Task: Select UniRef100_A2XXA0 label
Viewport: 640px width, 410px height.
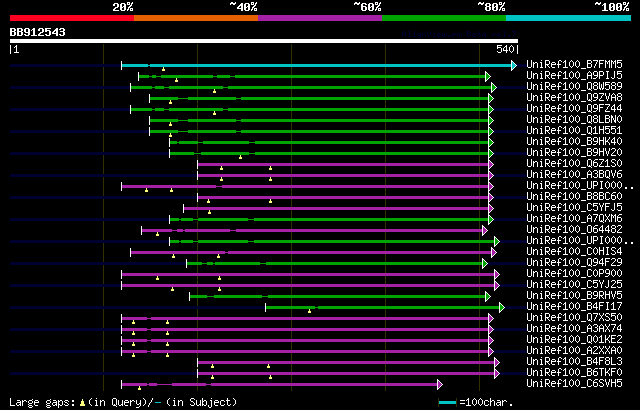Action: click(574, 351)
